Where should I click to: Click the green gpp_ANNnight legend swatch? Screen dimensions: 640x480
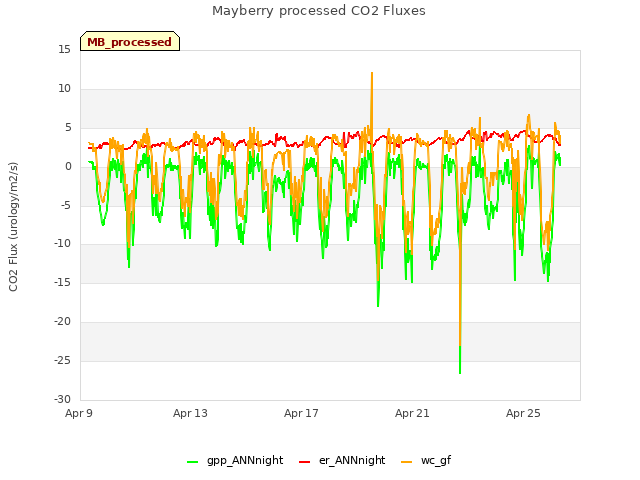(192, 462)
